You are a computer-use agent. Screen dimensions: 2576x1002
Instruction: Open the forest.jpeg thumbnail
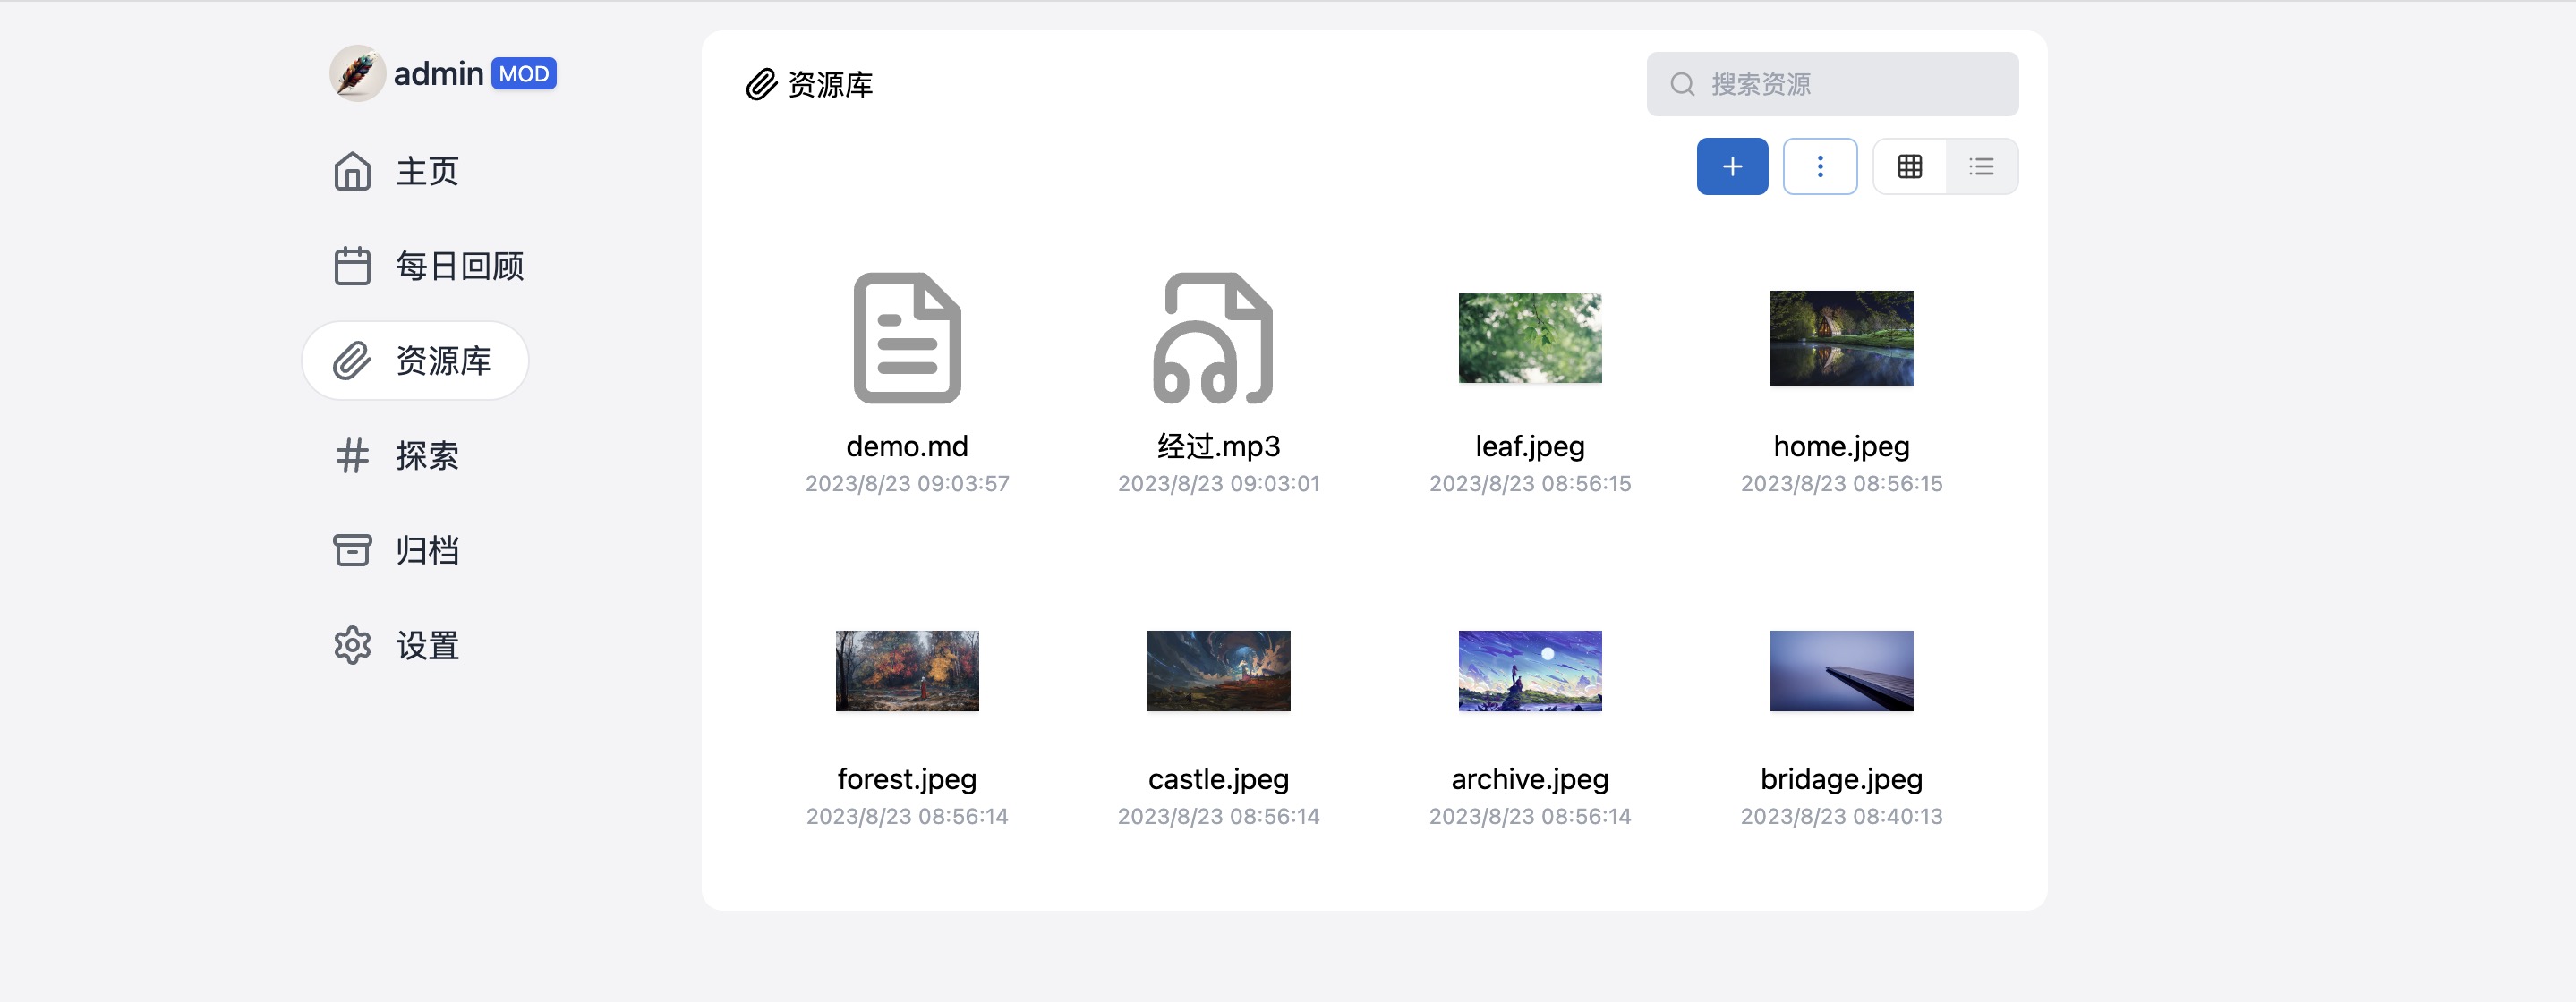[x=907, y=670]
